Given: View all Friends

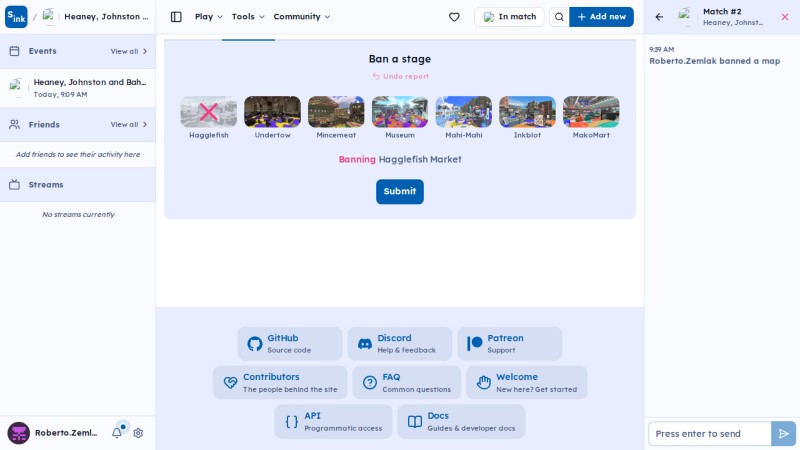Looking at the screenshot, I should point(129,124).
